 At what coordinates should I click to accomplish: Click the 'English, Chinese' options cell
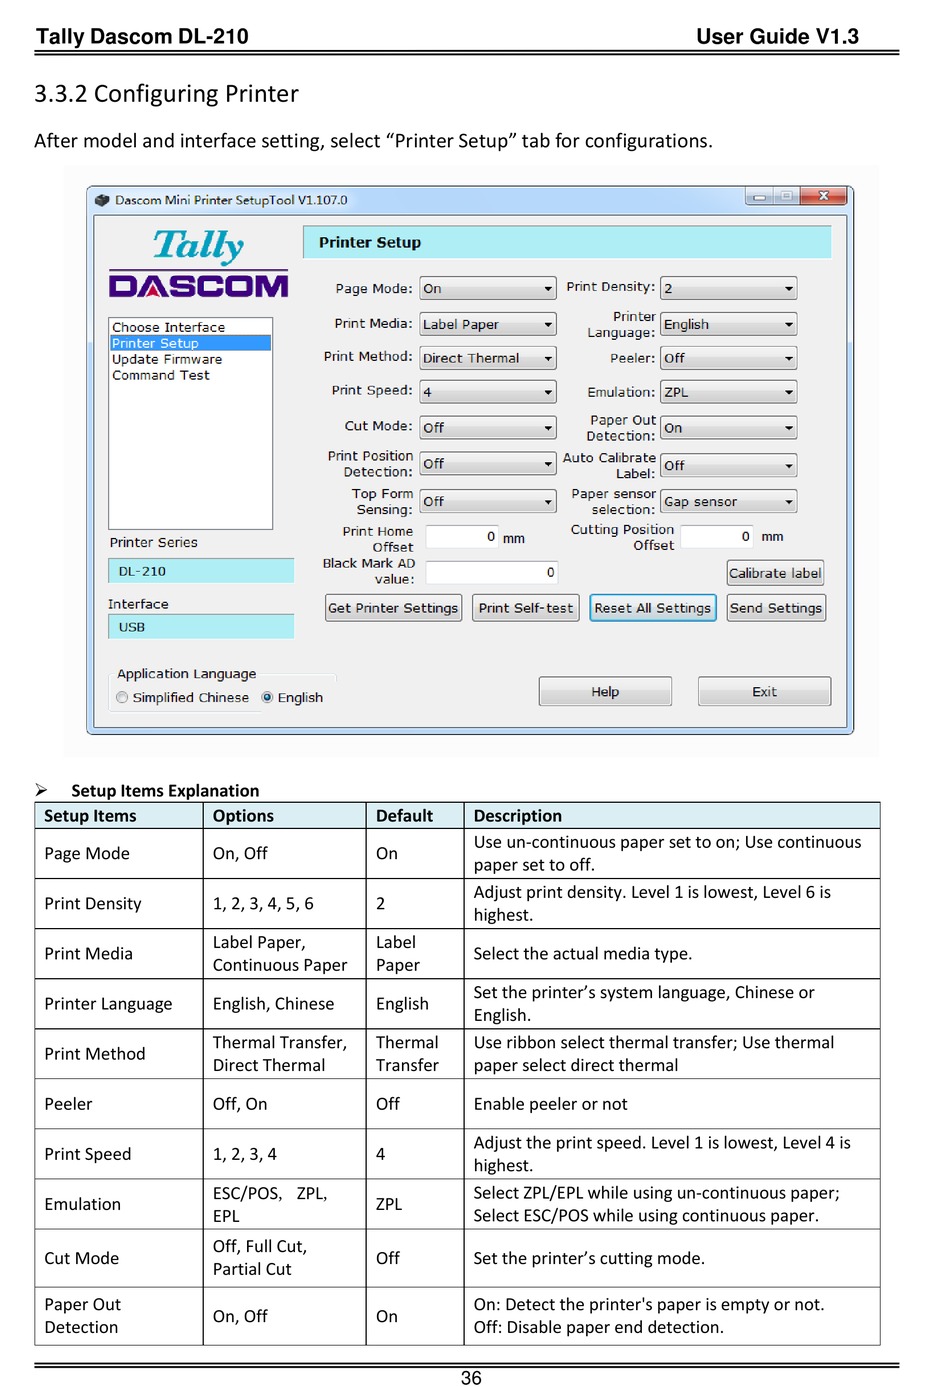285,1004
